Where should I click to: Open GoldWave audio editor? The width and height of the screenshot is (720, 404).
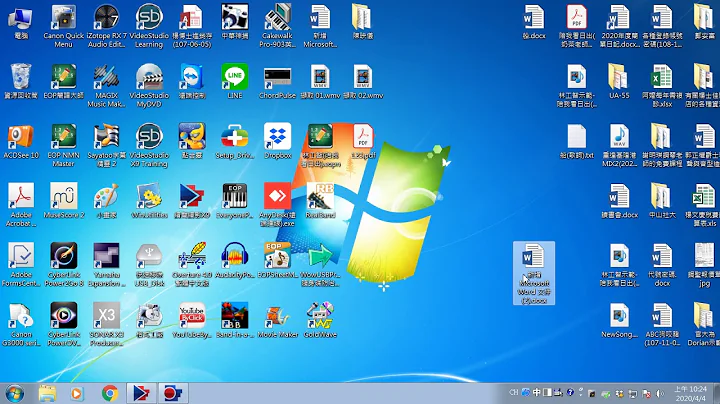(x=320, y=320)
